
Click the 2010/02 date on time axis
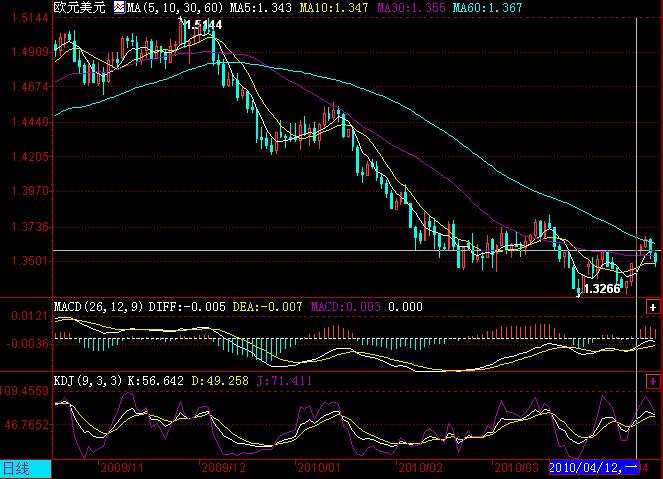420,468
